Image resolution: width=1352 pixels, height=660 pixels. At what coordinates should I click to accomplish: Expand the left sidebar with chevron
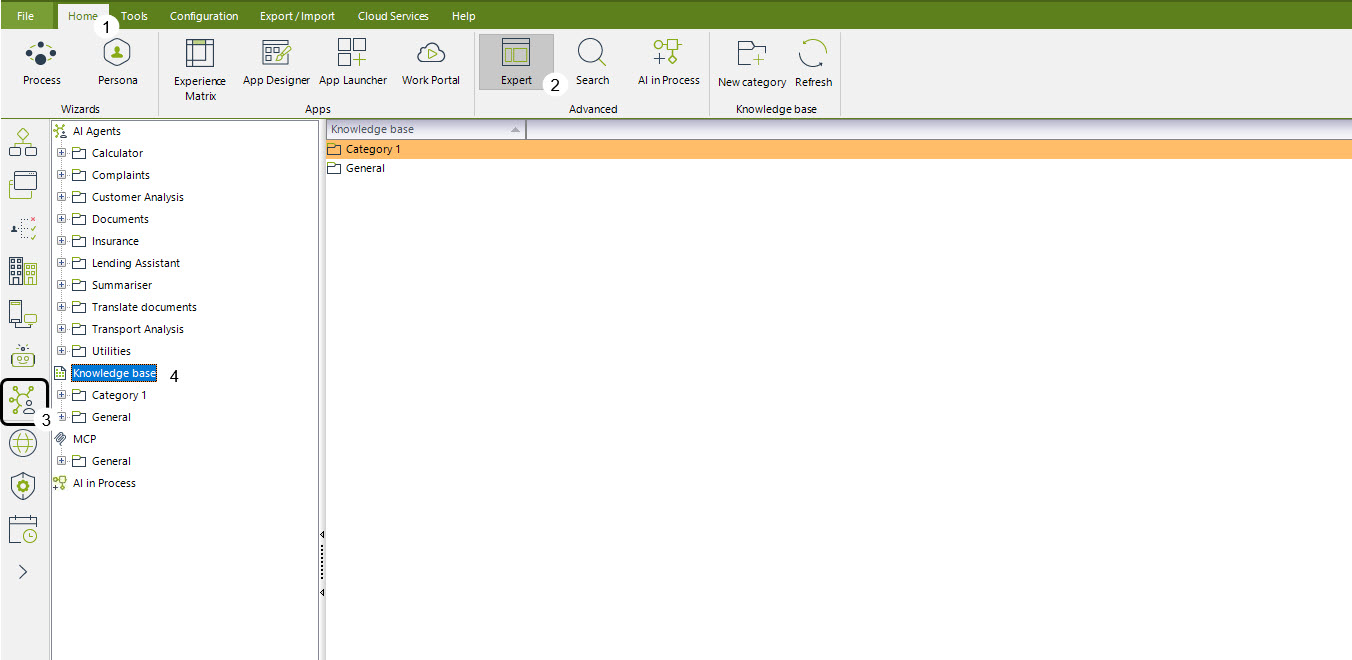23,572
